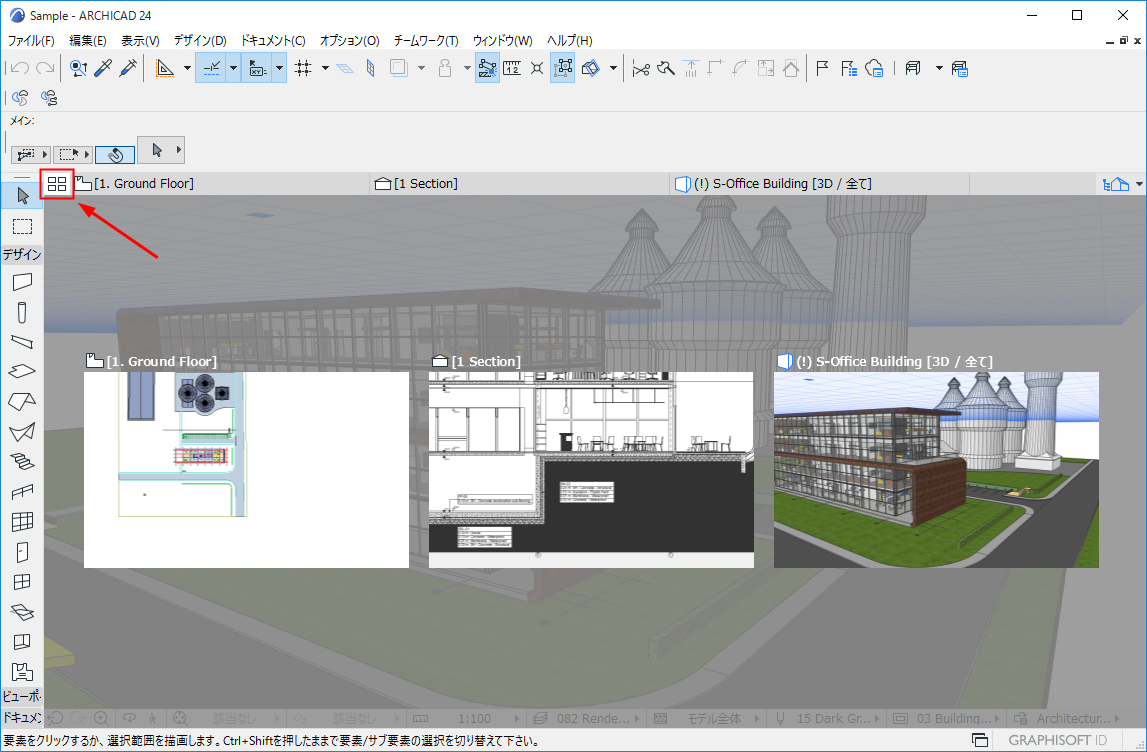Select the Marquee tool in toolbox
The width and height of the screenshot is (1147, 752).
point(22,226)
